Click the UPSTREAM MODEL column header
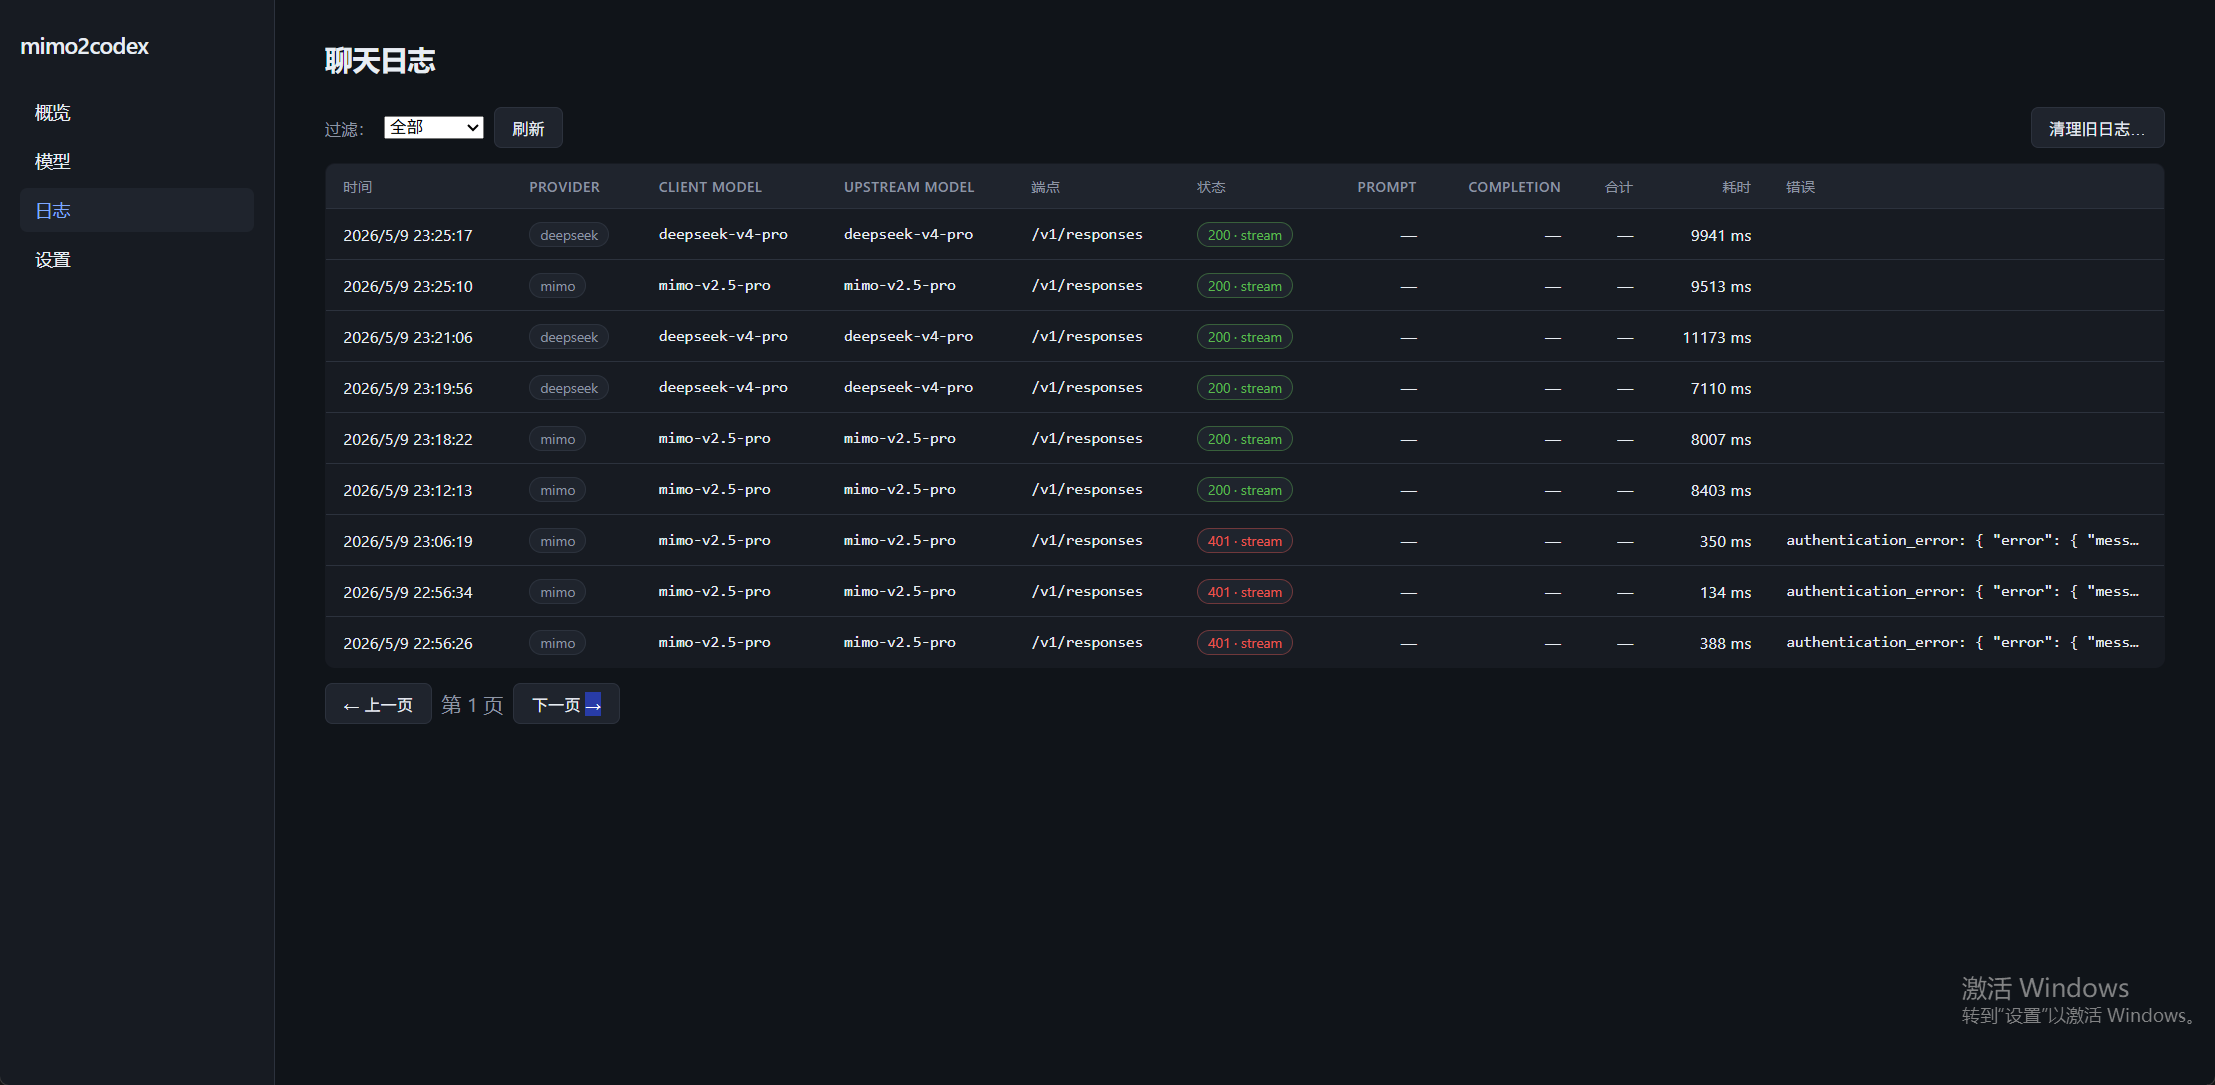This screenshot has height=1085, width=2215. coord(909,187)
